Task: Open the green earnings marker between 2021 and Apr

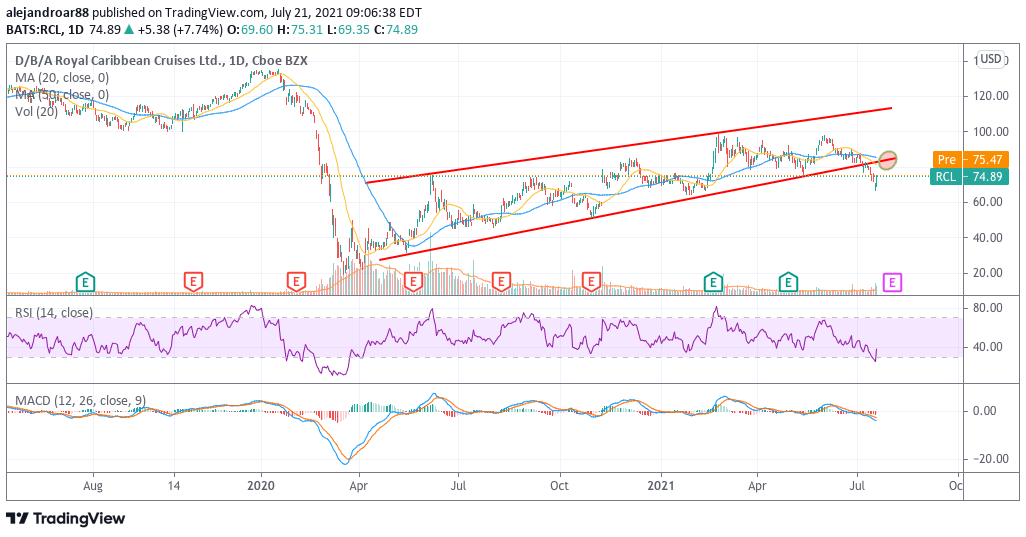Action: [713, 283]
